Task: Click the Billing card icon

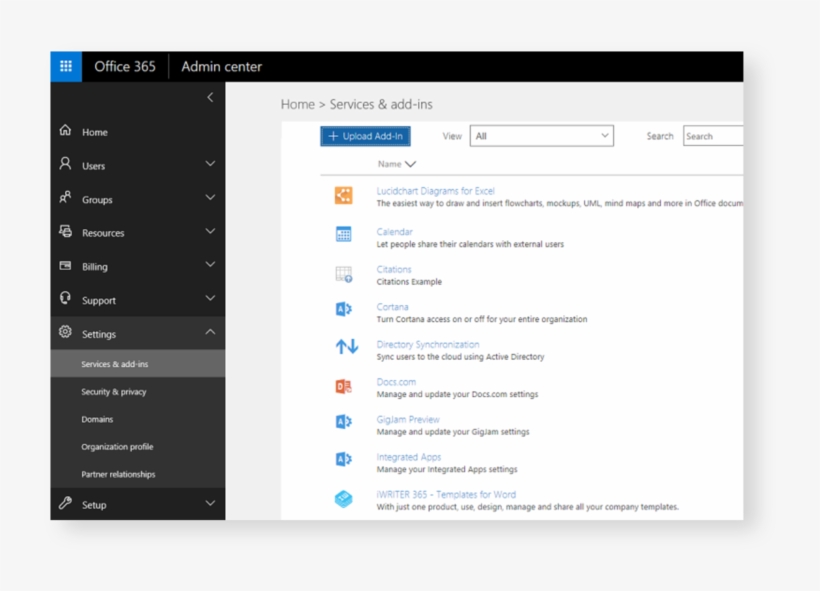Action: (65, 266)
